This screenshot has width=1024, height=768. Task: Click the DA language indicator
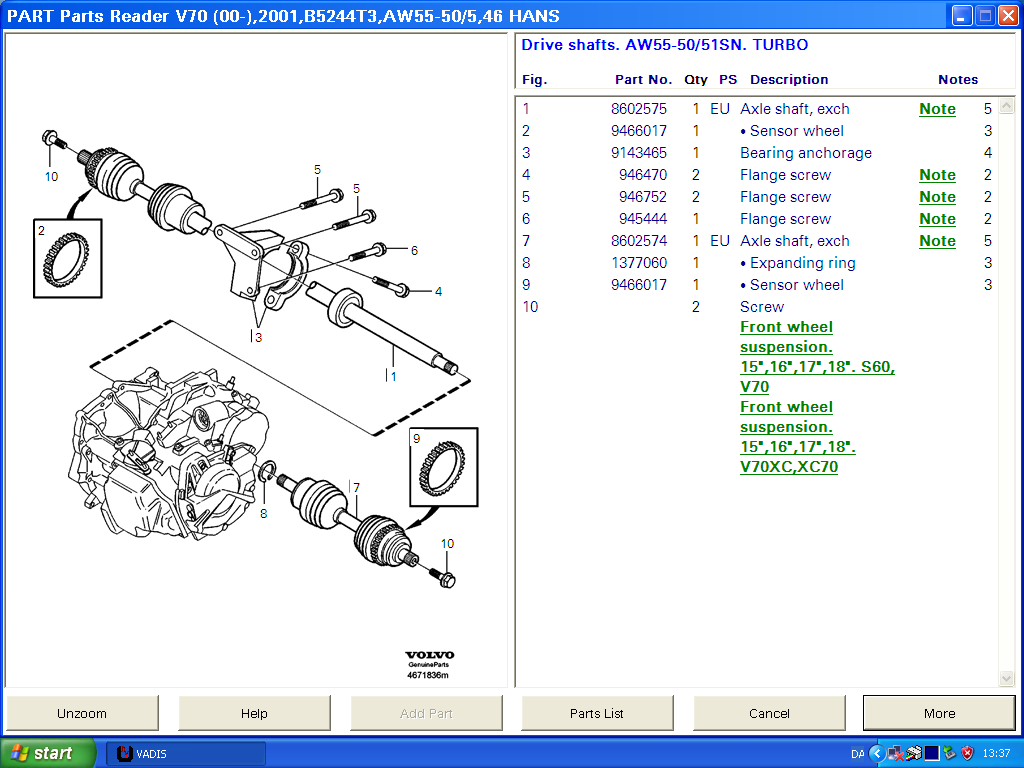coord(857,754)
